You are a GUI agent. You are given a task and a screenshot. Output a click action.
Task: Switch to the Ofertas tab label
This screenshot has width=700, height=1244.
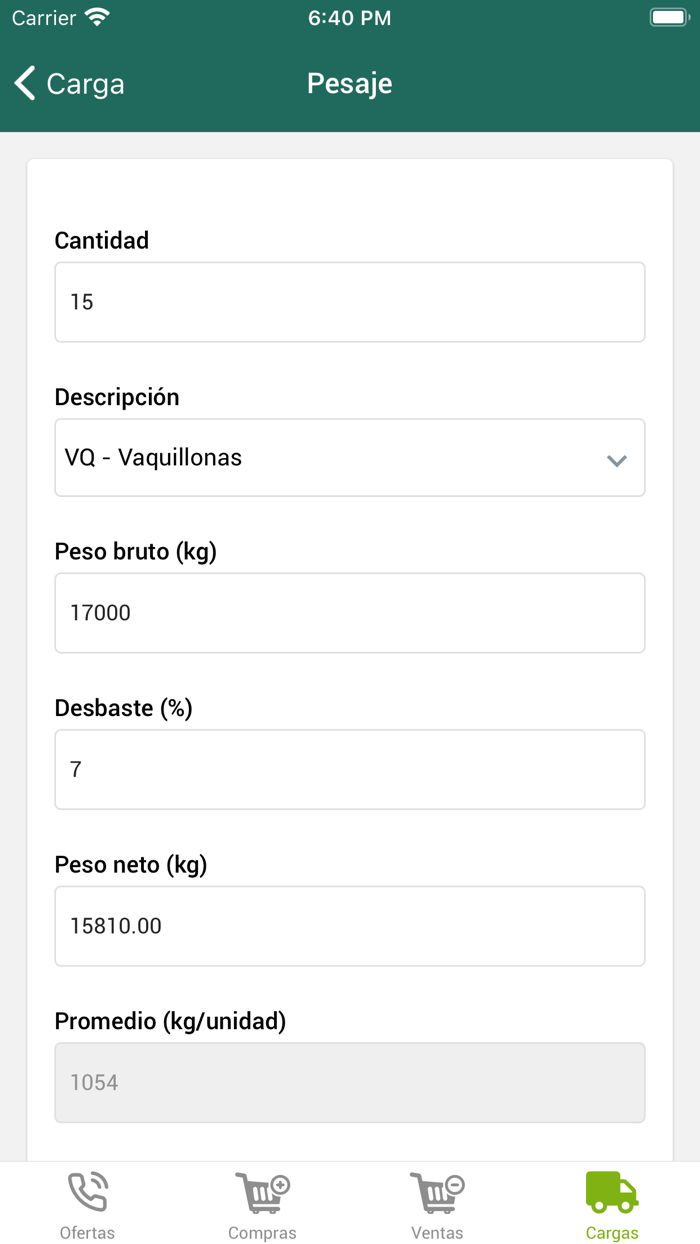(x=87, y=1233)
